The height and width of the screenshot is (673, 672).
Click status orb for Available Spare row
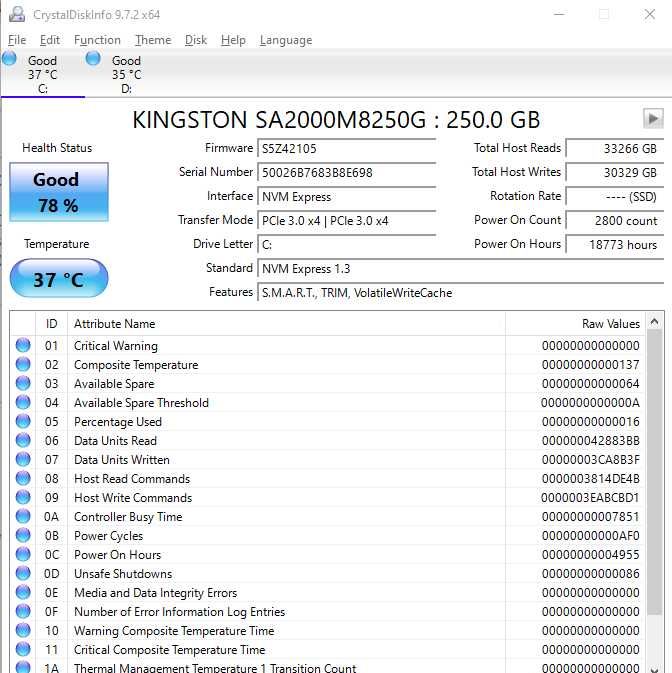pos(23,383)
